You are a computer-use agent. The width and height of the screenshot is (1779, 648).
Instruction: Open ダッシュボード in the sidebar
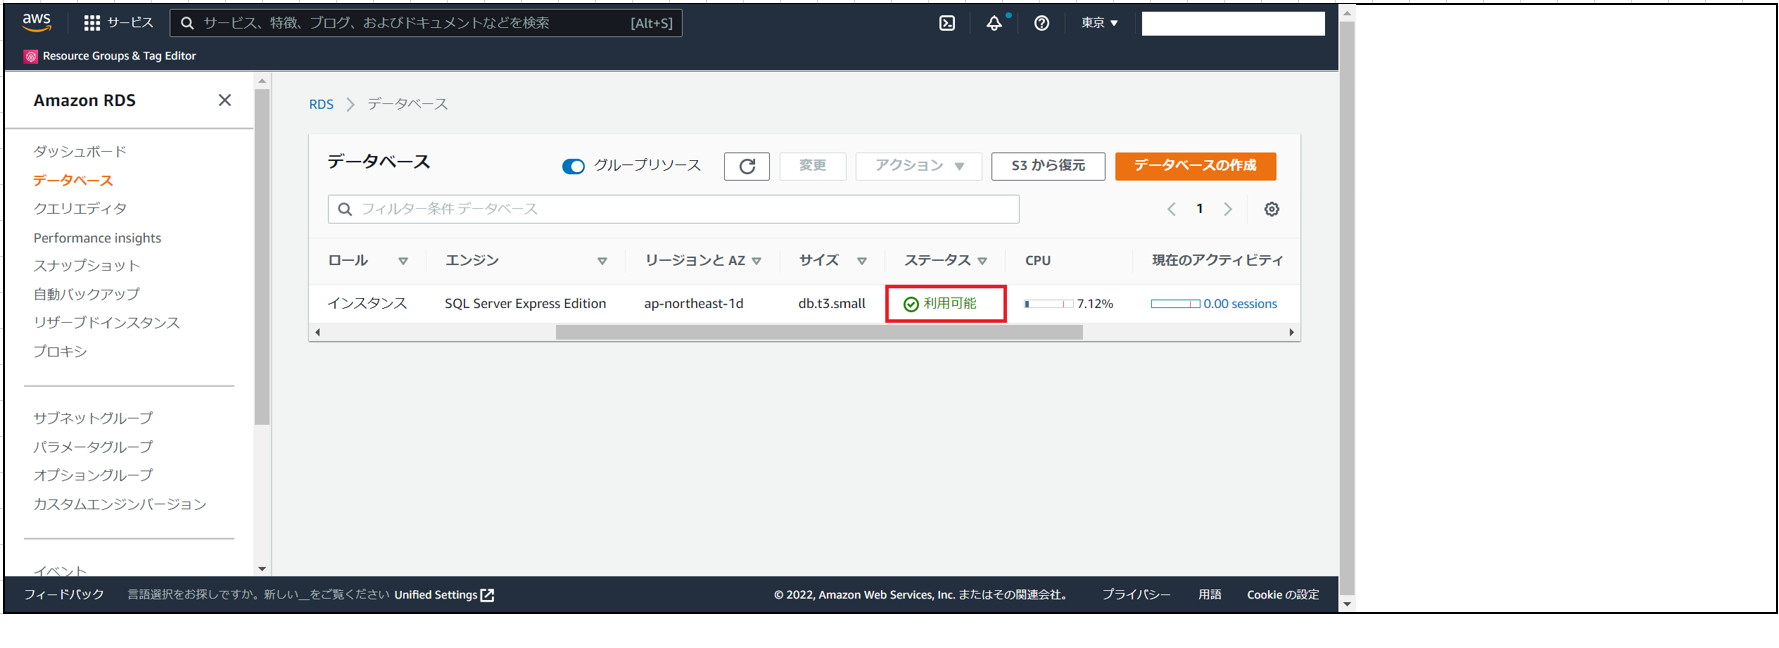point(80,152)
